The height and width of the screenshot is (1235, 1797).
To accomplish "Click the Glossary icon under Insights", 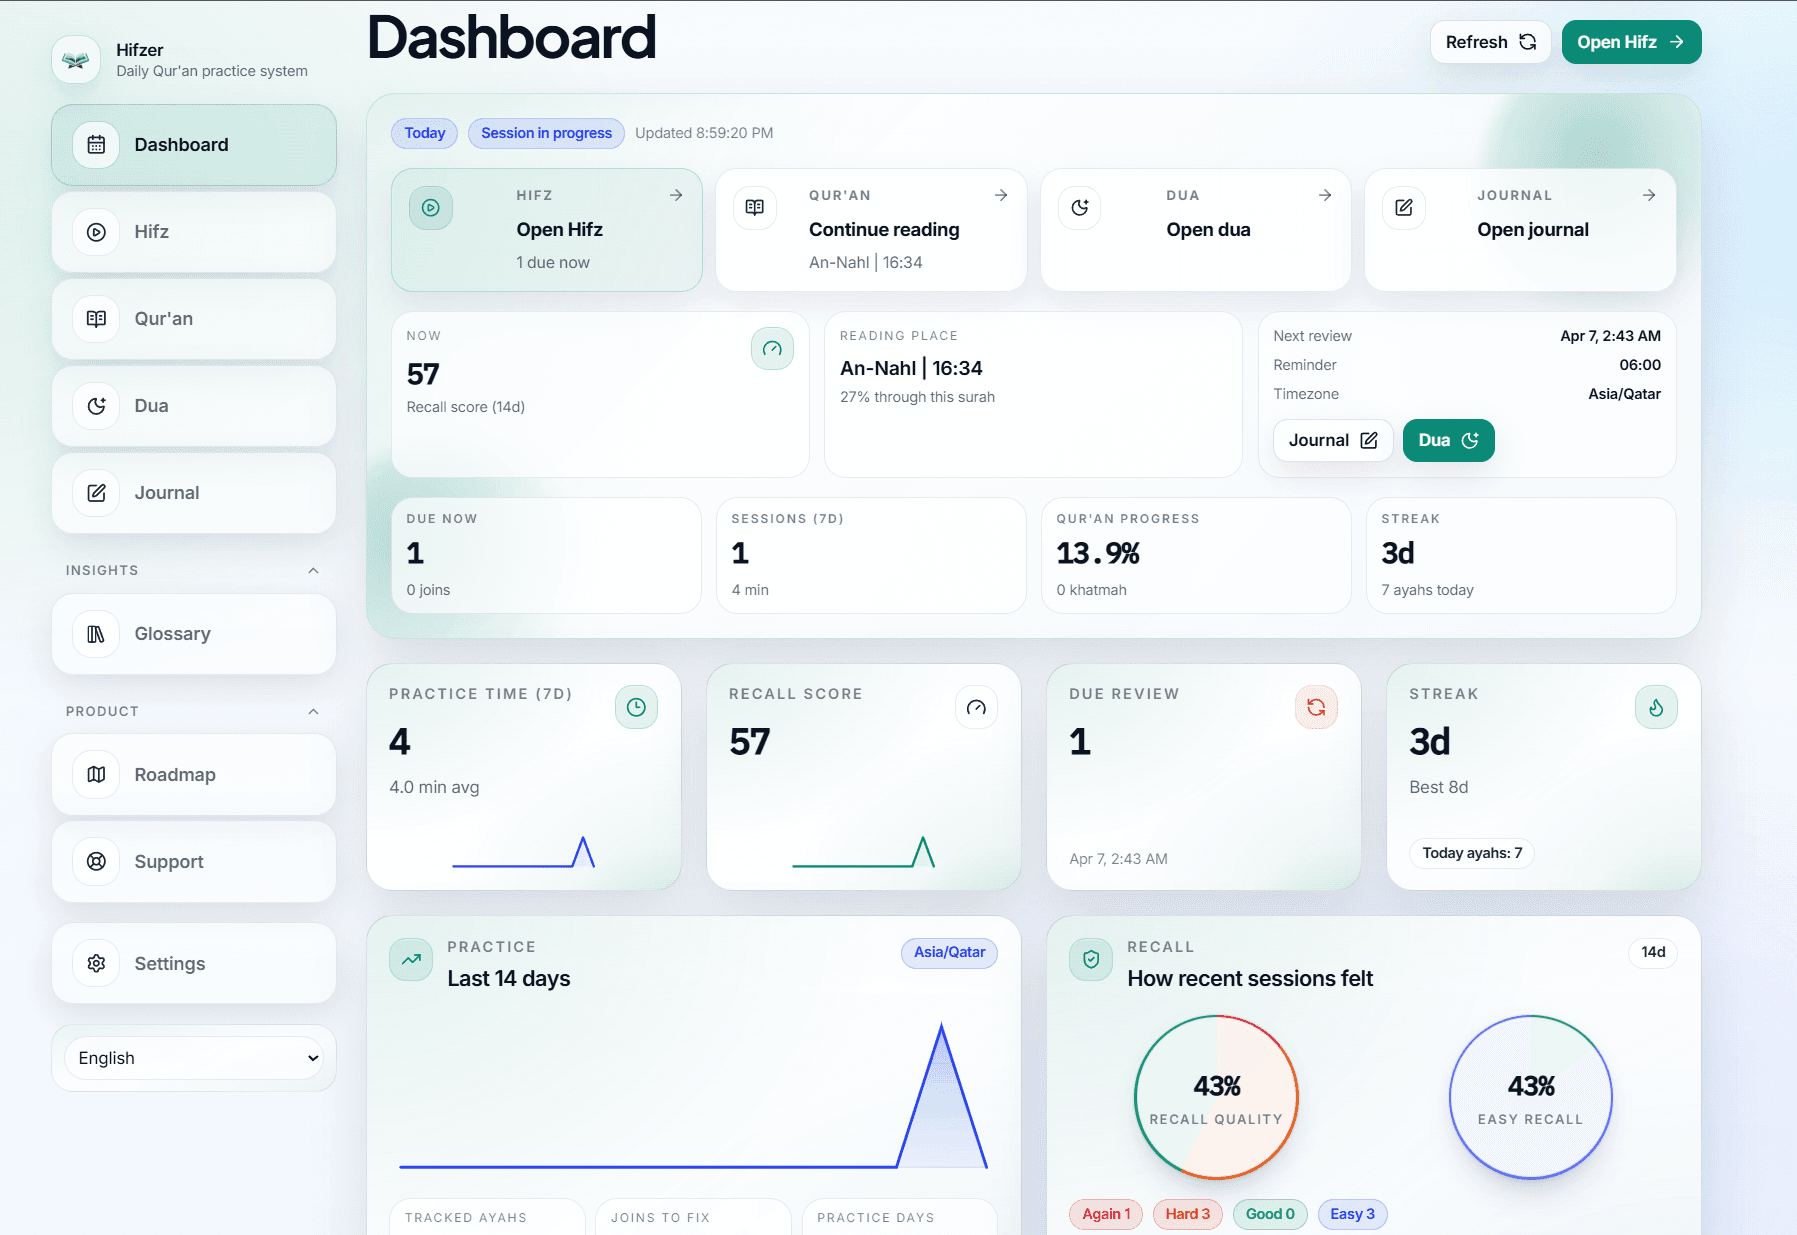I will tap(95, 633).
